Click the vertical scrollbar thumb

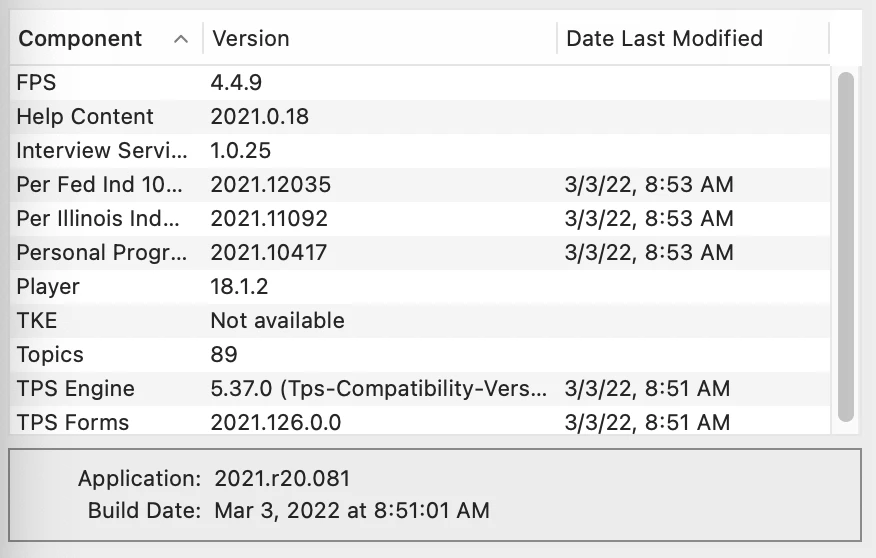pyautogui.click(x=846, y=247)
